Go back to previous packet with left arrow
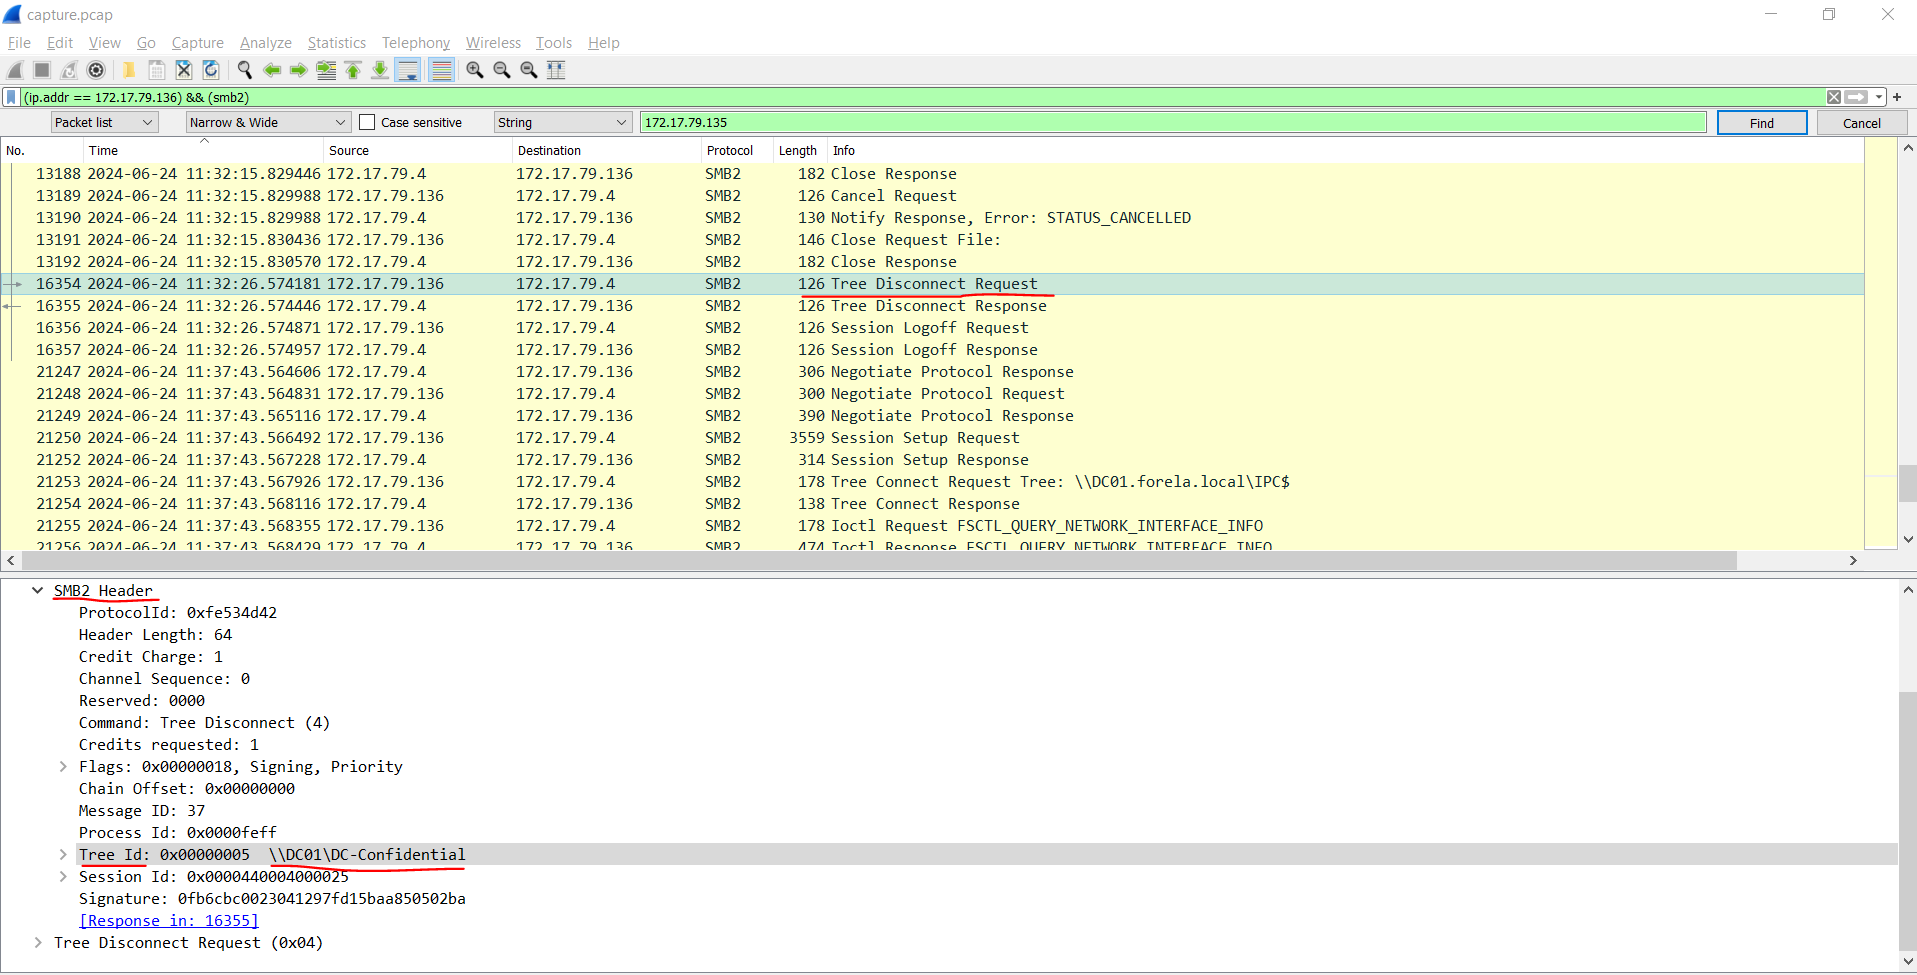 click(271, 70)
